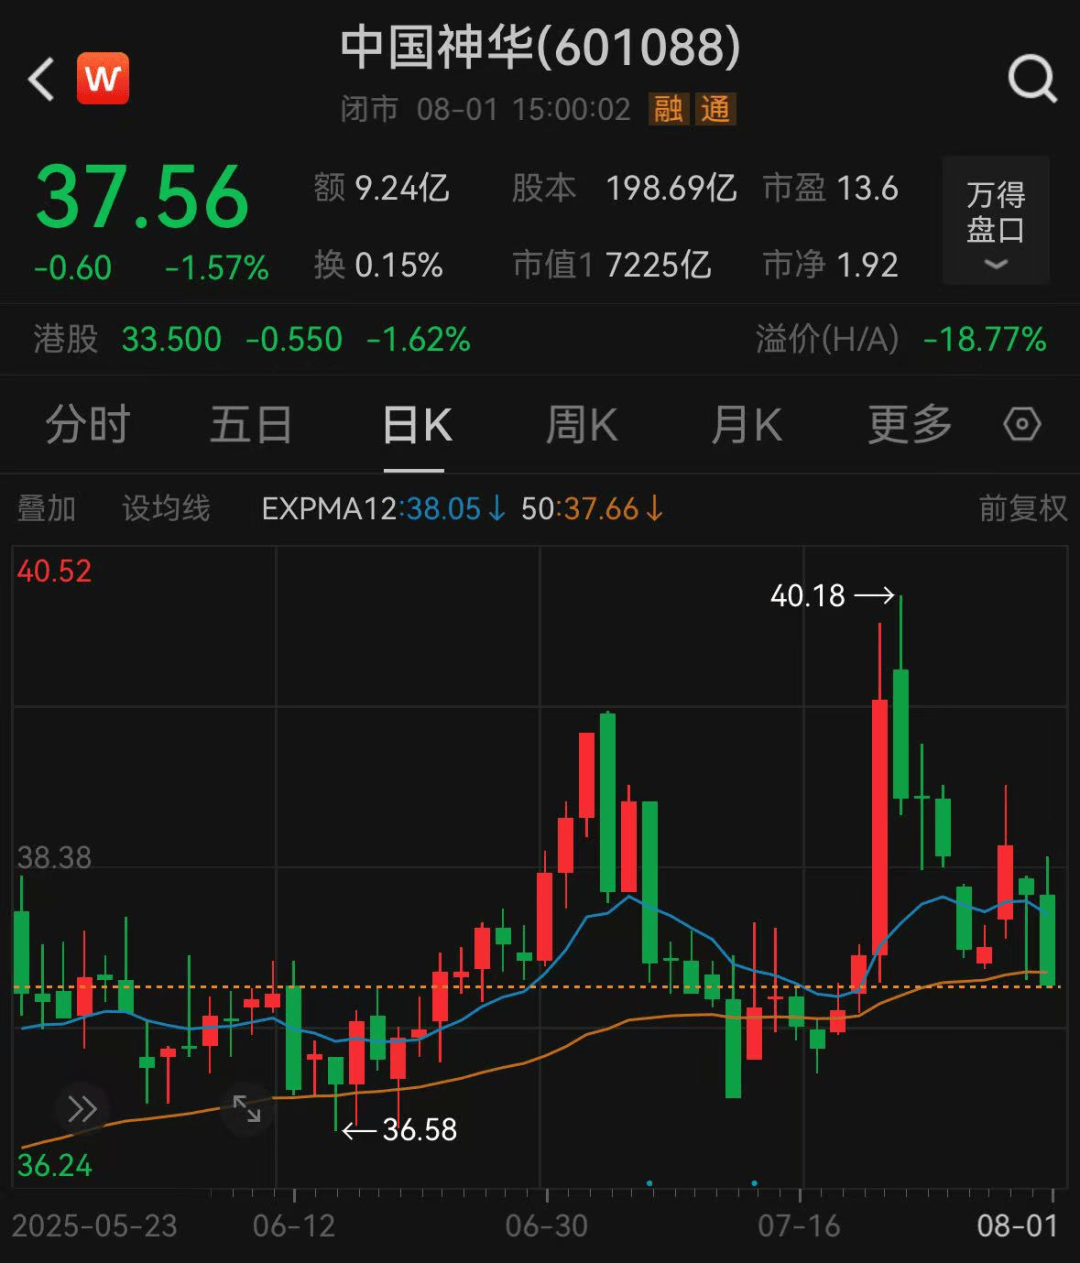Select the 日K tab
The image size is (1080, 1263).
417,425
